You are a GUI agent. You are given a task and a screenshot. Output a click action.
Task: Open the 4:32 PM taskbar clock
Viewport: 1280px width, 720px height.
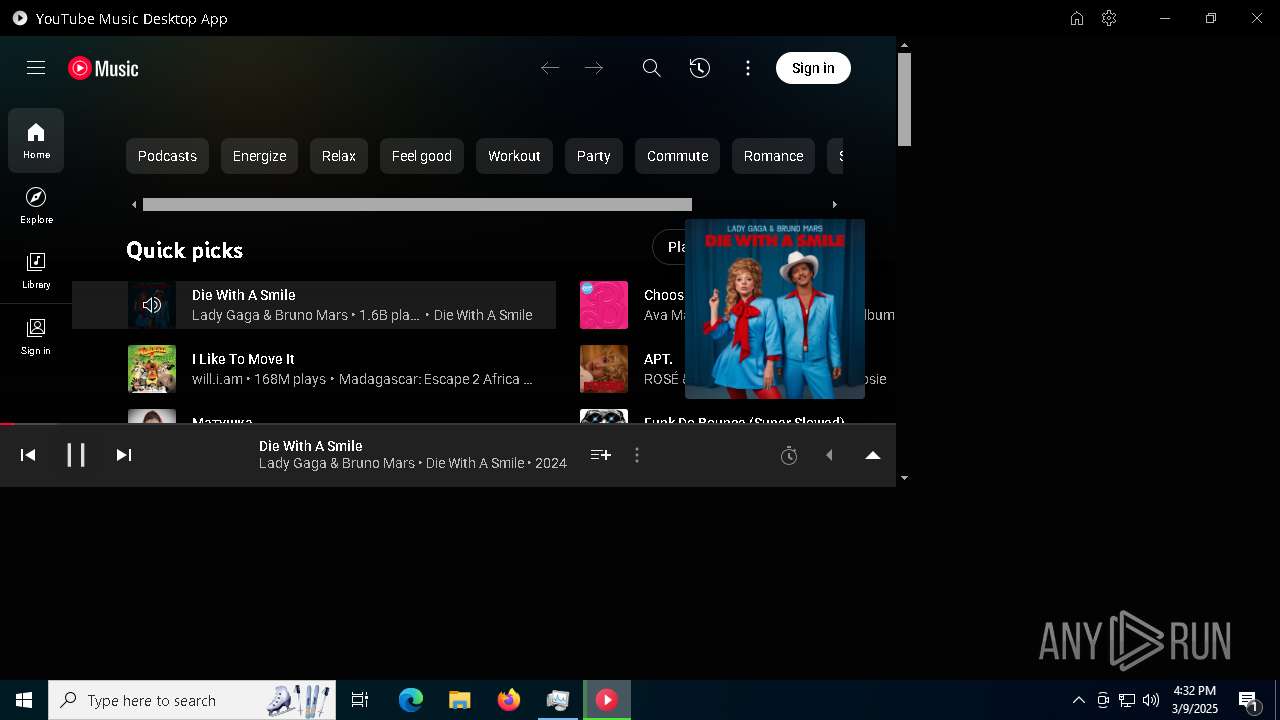[x=1195, y=700]
